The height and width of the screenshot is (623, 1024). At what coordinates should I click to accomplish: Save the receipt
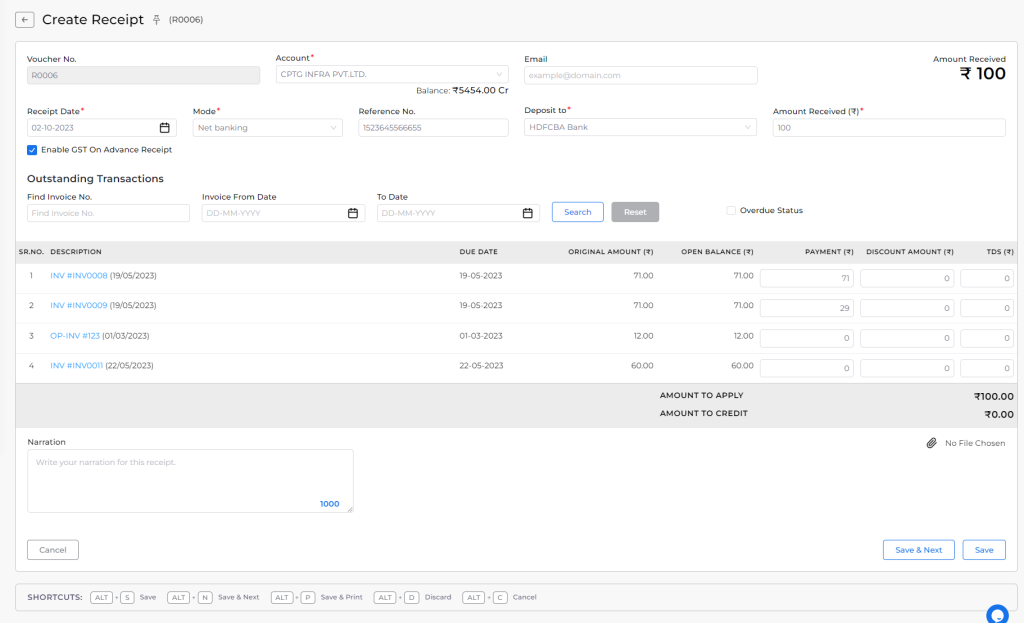(x=983, y=549)
